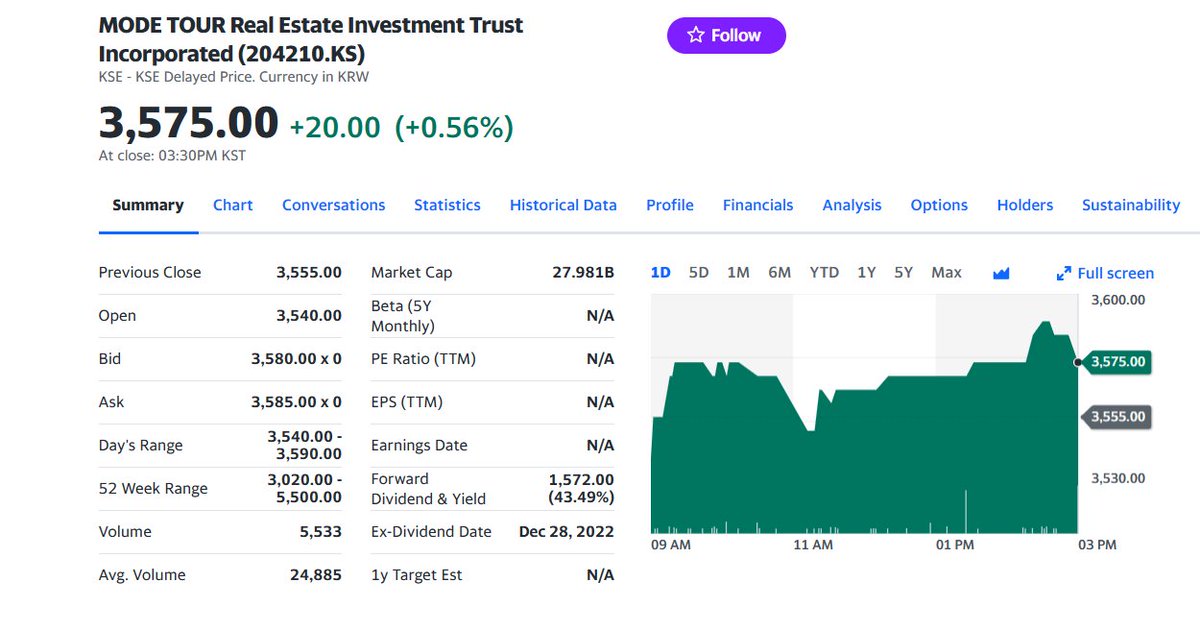Click the Day's Range label
Viewport: 1200px width, 631px height.
(141, 445)
